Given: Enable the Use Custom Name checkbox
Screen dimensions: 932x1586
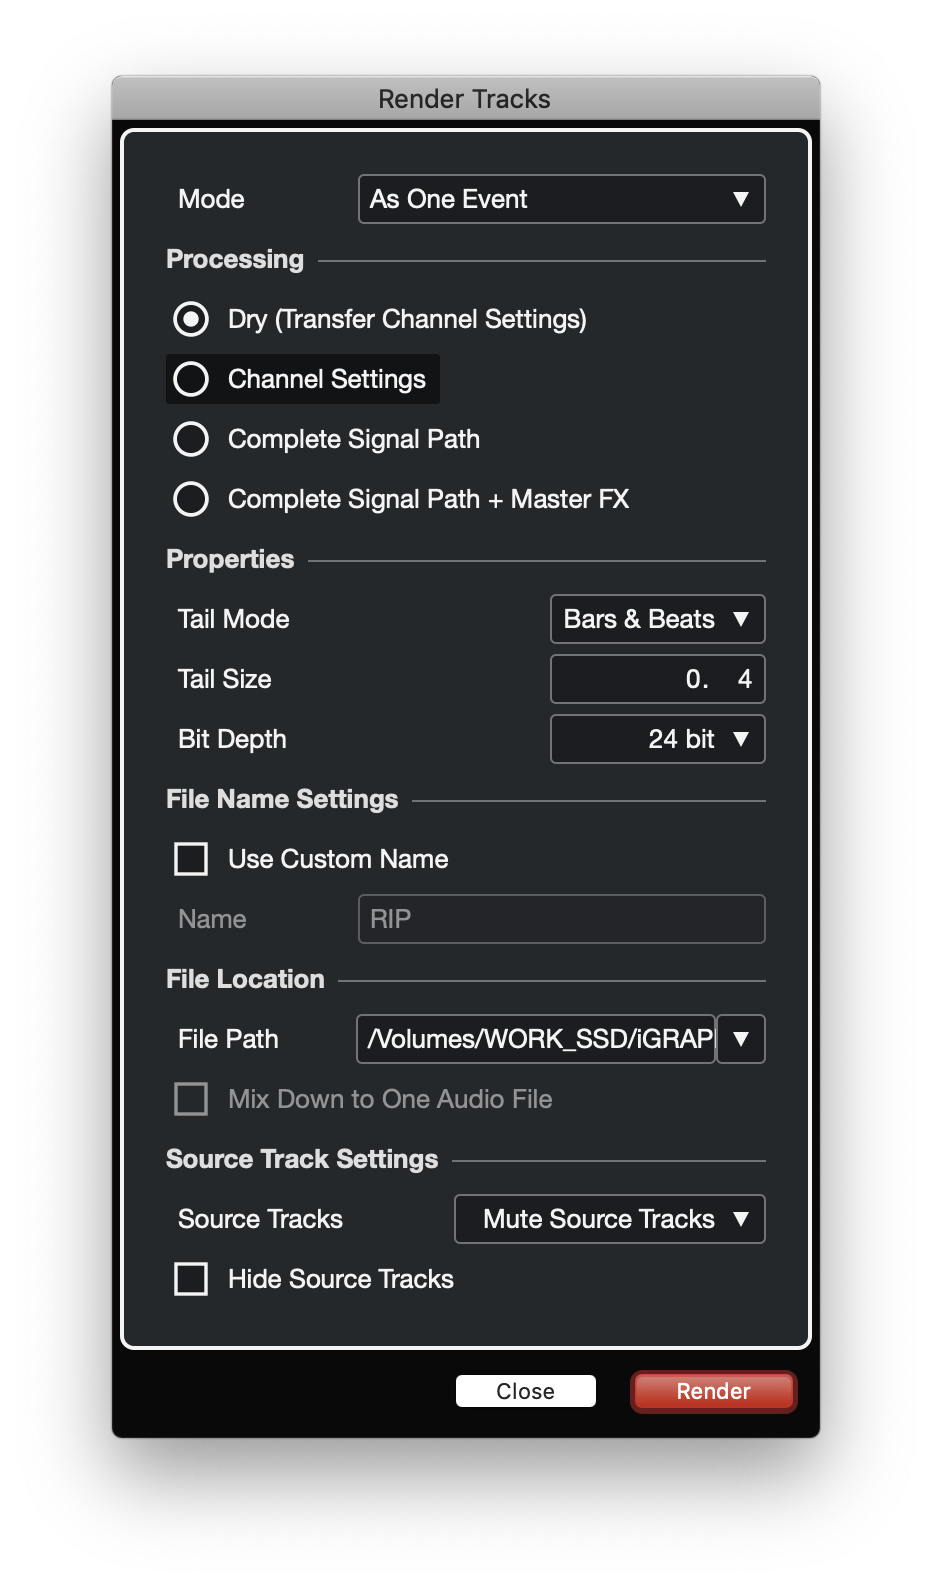Looking at the screenshot, I should [191, 859].
